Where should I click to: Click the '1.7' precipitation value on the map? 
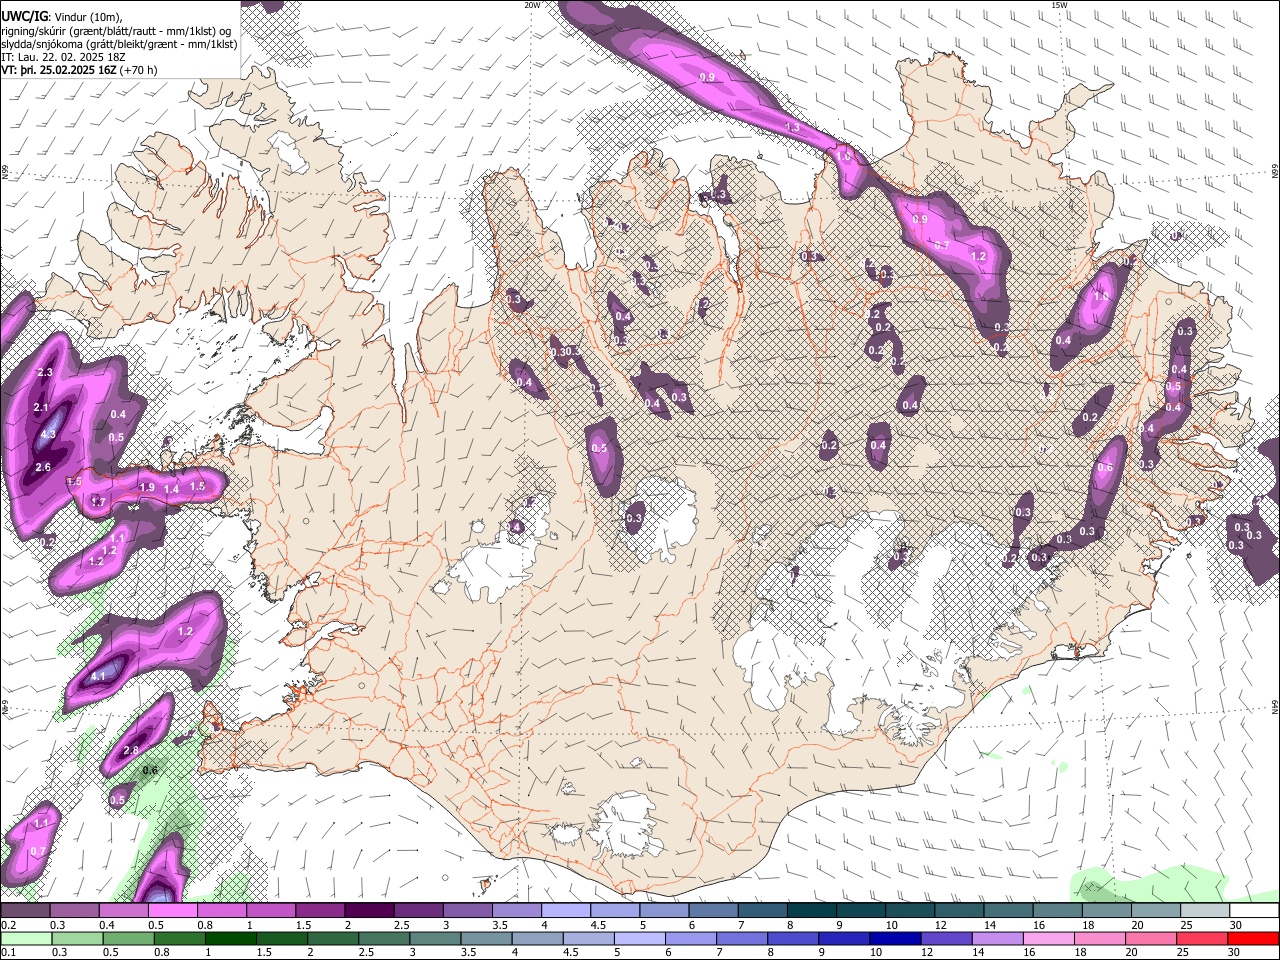tap(98, 502)
